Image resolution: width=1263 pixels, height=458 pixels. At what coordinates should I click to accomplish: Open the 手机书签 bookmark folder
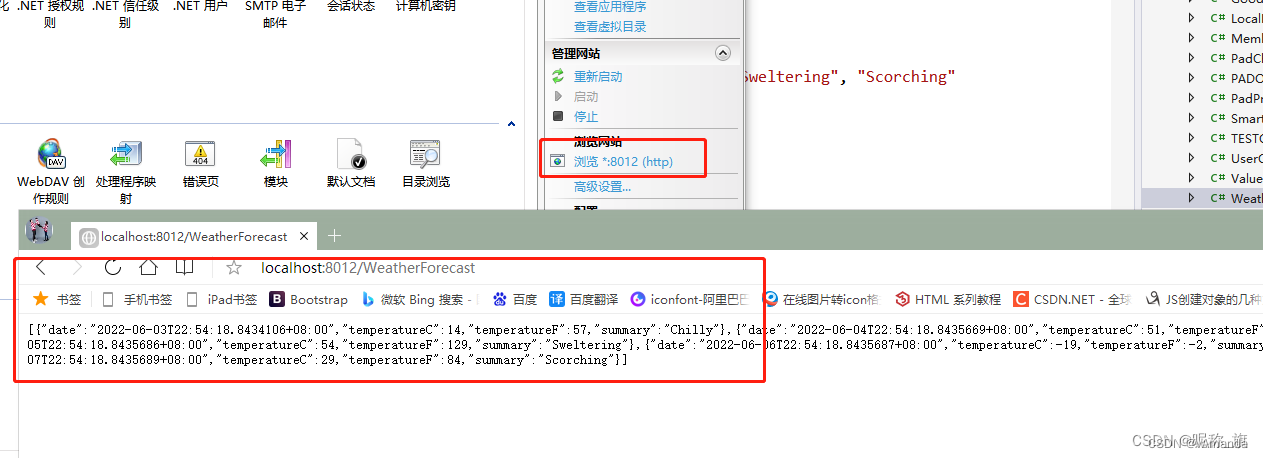(137, 299)
